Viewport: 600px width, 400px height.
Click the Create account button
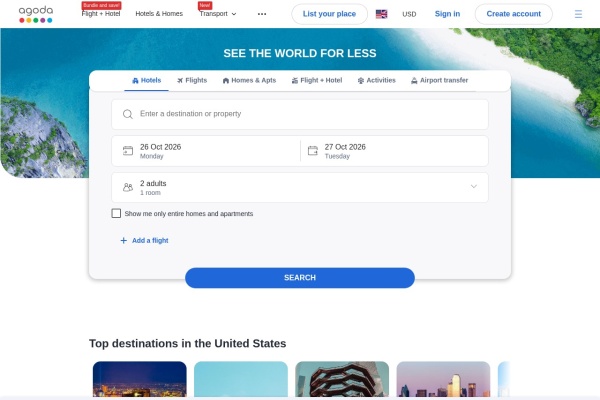coord(514,14)
